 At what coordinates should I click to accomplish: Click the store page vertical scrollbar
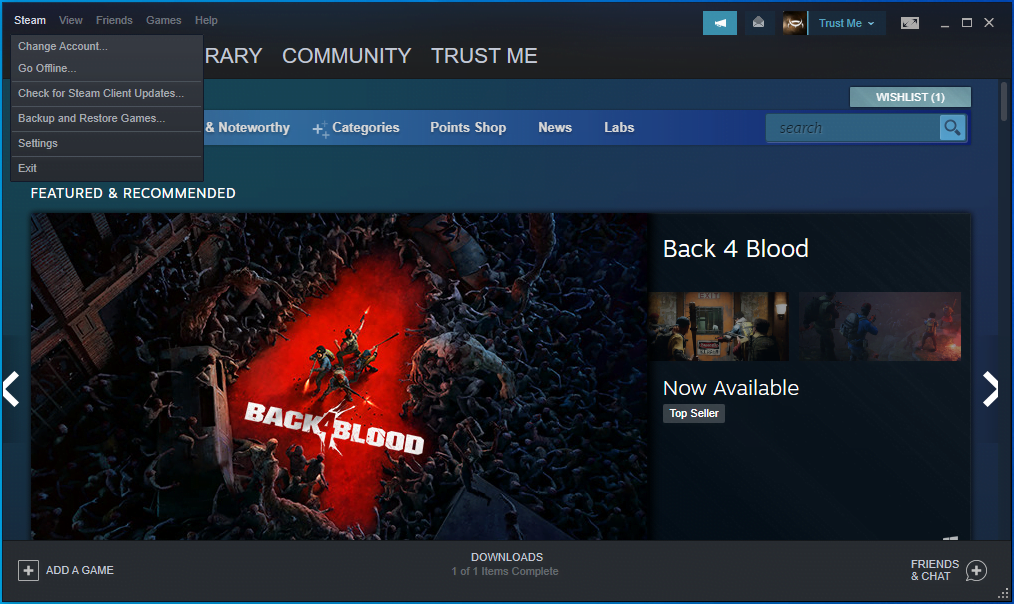[1004, 101]
